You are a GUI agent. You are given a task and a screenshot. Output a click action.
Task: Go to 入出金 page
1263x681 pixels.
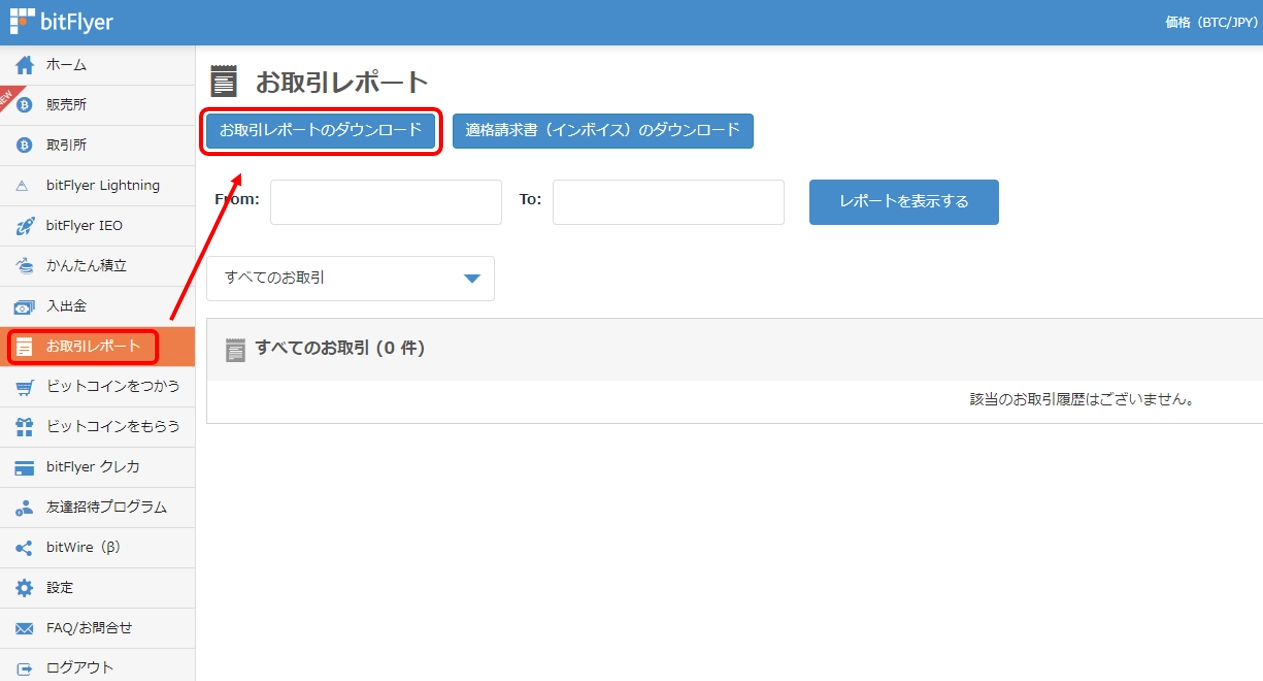tap(97, 306)
